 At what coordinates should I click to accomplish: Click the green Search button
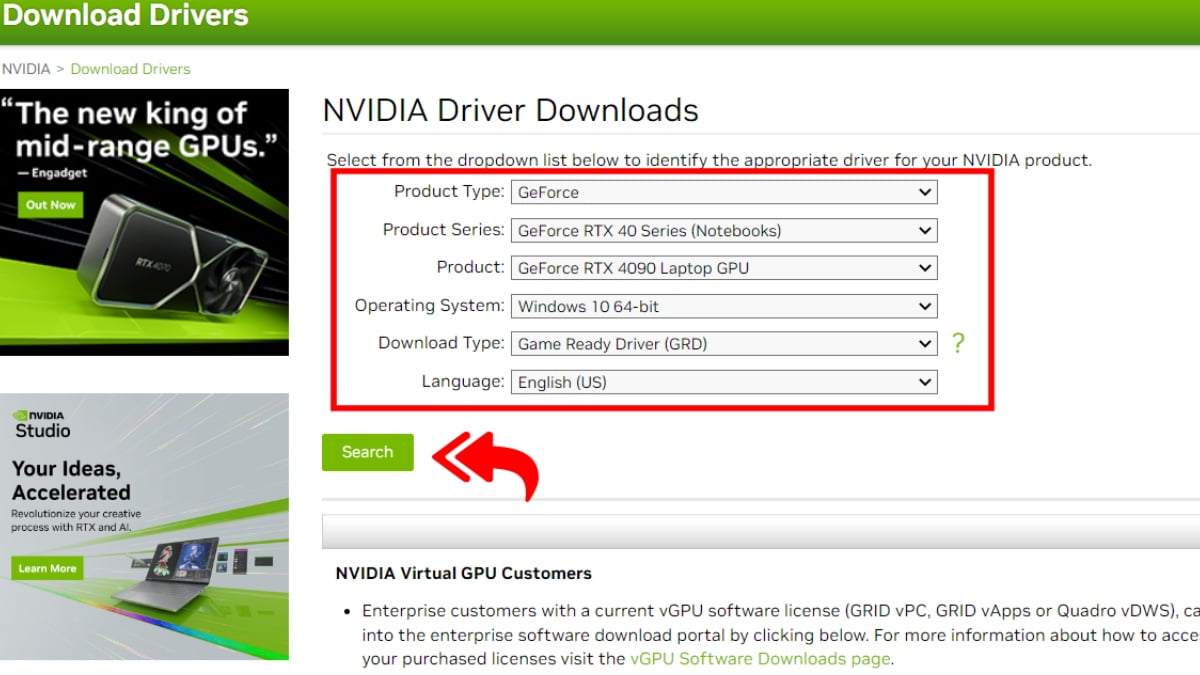pyautogui.click(x=367, y=452)
